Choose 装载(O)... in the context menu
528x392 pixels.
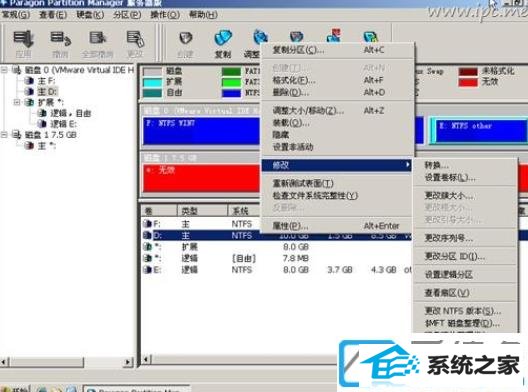pyautogui.click(x=337, y=123)
